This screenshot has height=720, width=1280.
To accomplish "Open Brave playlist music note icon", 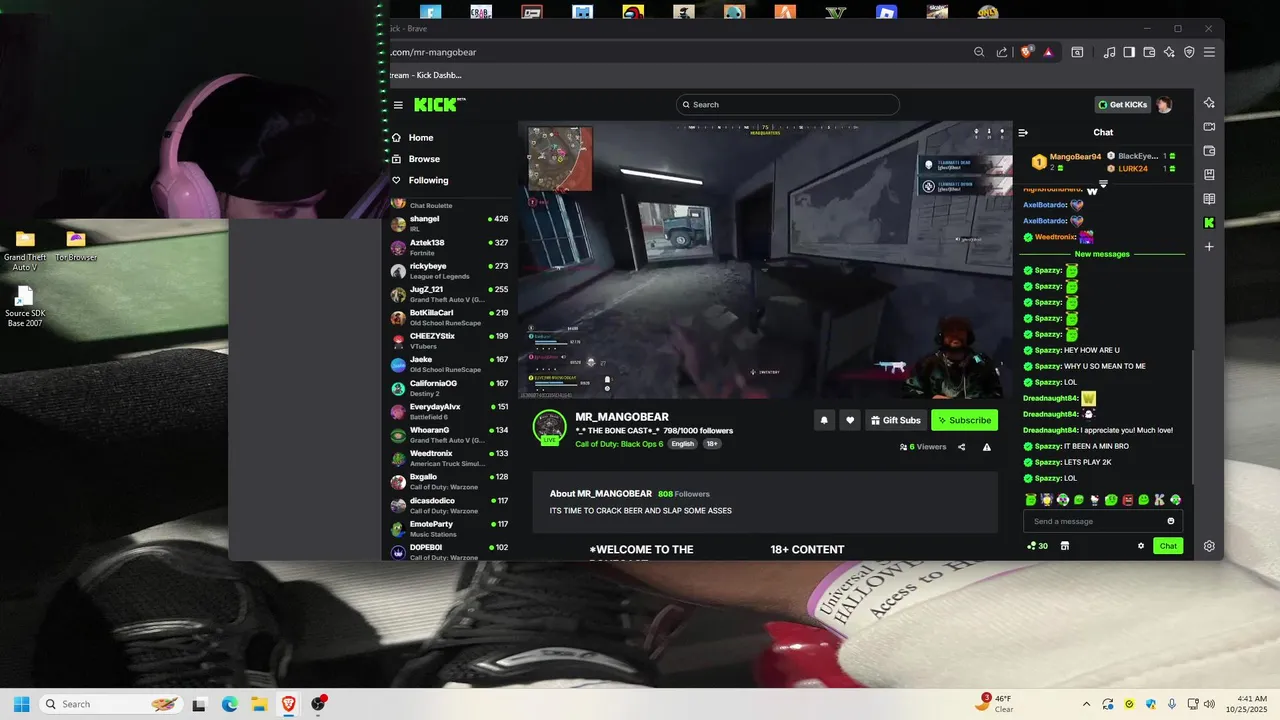I will [x=1110, y=52].
